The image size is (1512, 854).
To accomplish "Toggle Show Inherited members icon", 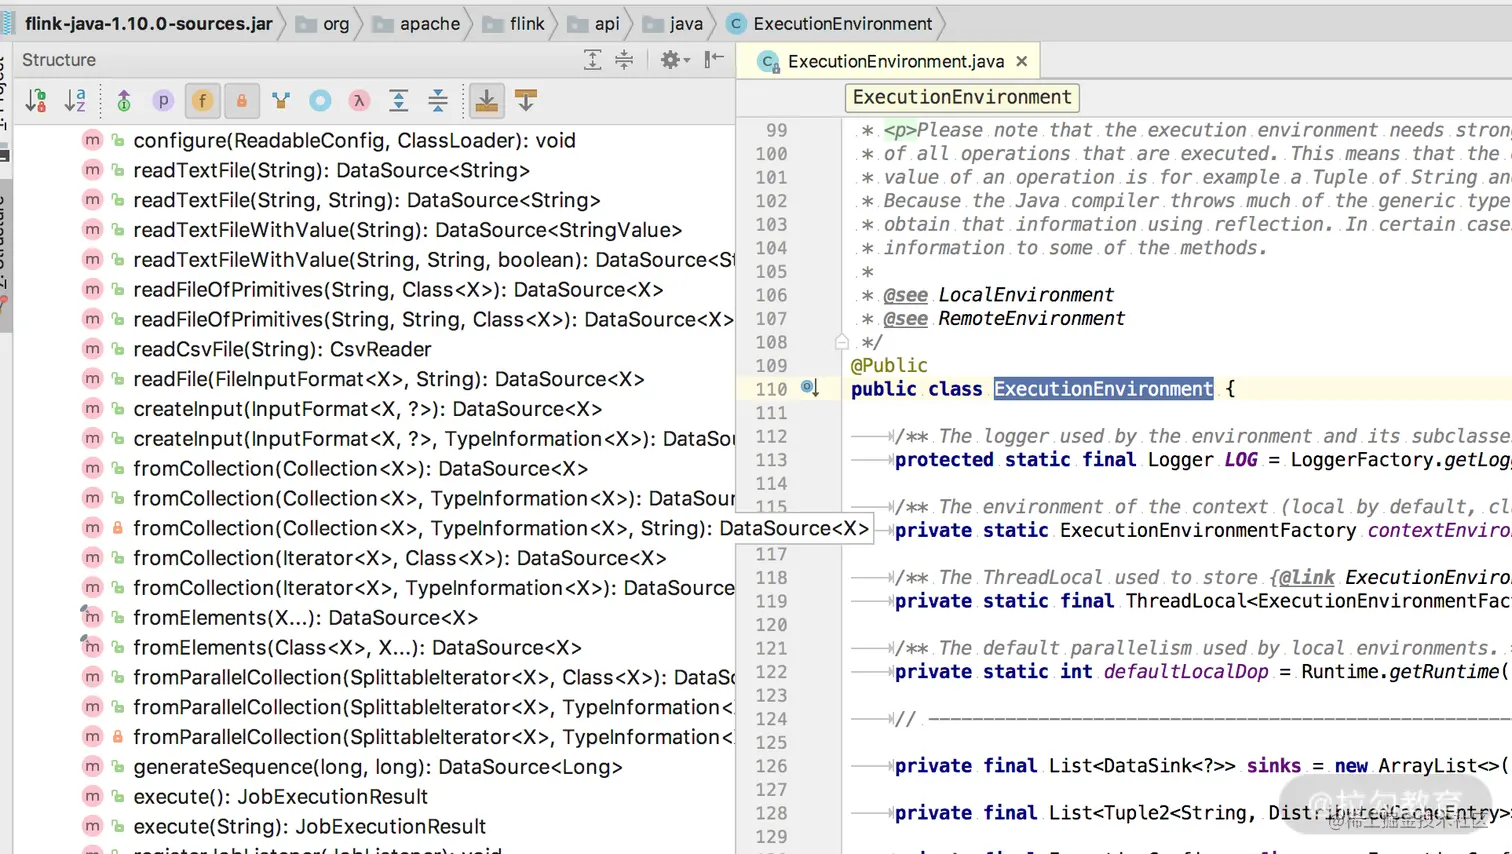I will point(124,100).
